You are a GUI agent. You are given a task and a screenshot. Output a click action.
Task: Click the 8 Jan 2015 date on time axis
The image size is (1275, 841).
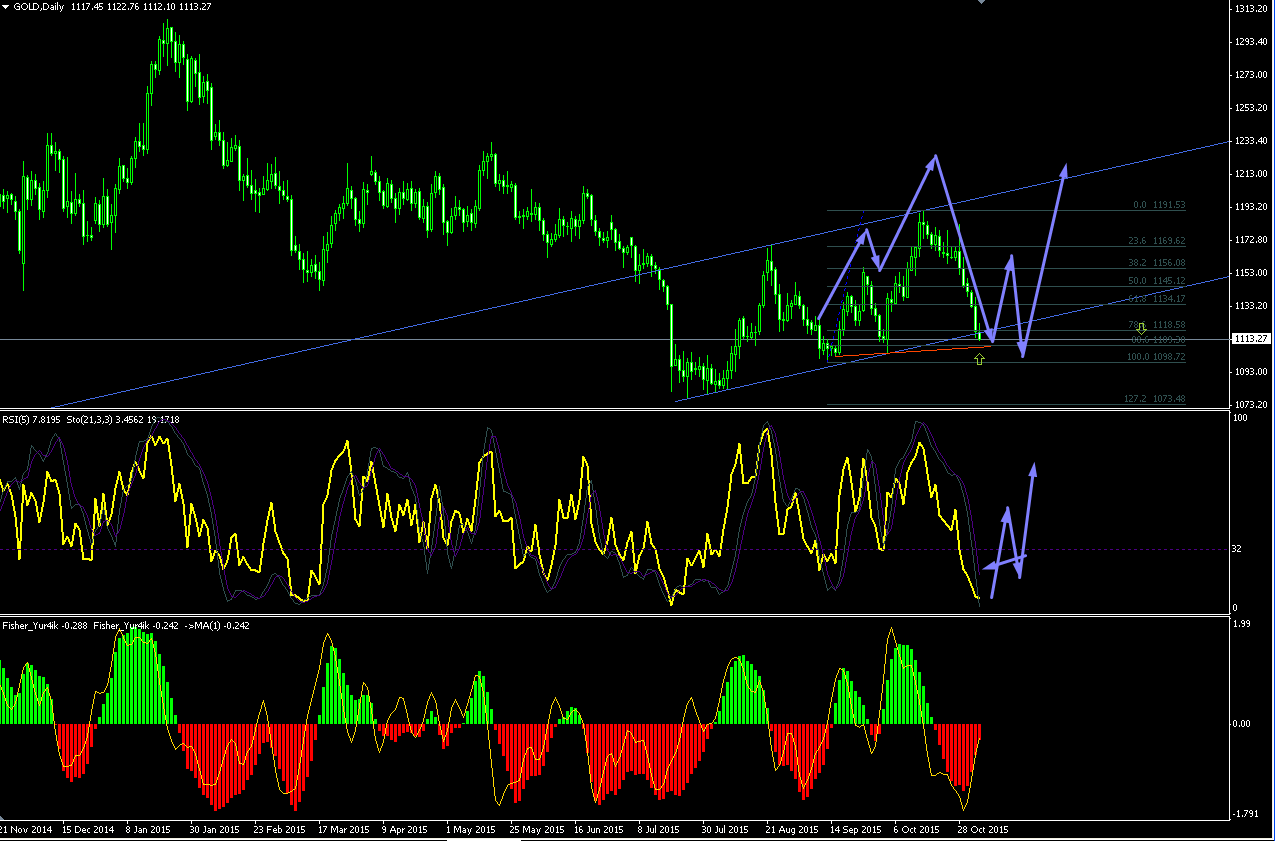[x=147, y=830]
